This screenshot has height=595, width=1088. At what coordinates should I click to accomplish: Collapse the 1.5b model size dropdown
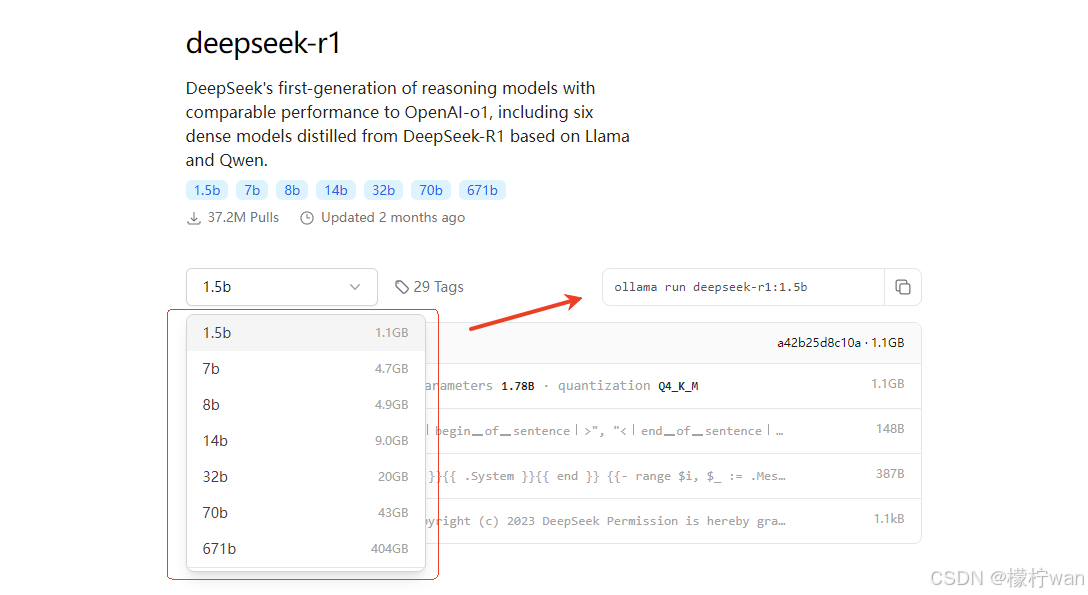(x=282, y=287)
